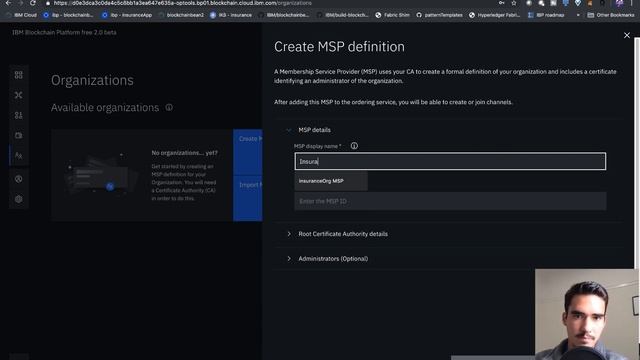Select the InsuranceOrg MSP suggestion

click(331, 181)
